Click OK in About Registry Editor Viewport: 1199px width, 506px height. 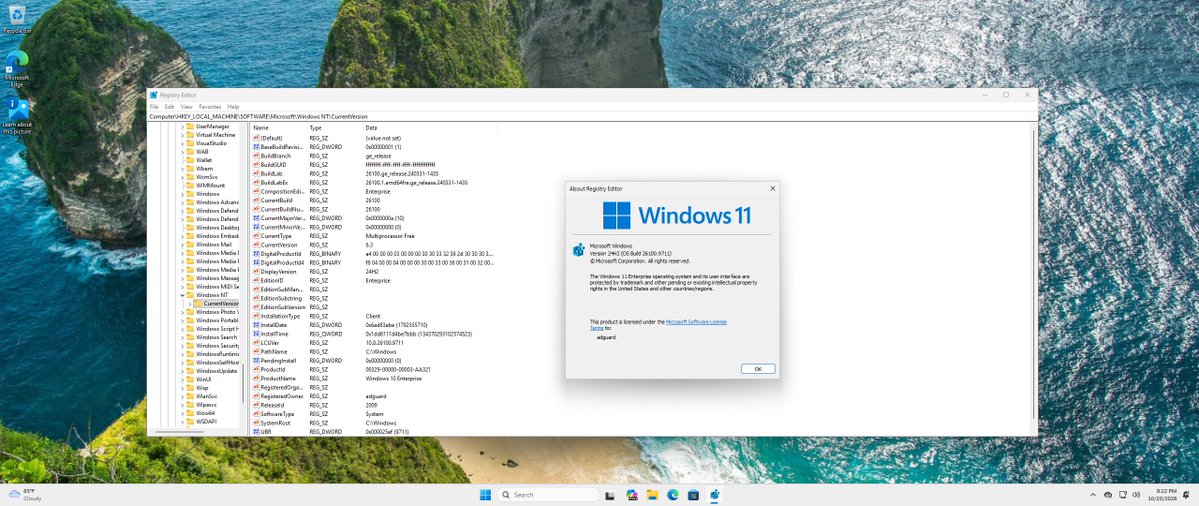tap(758, 369)
